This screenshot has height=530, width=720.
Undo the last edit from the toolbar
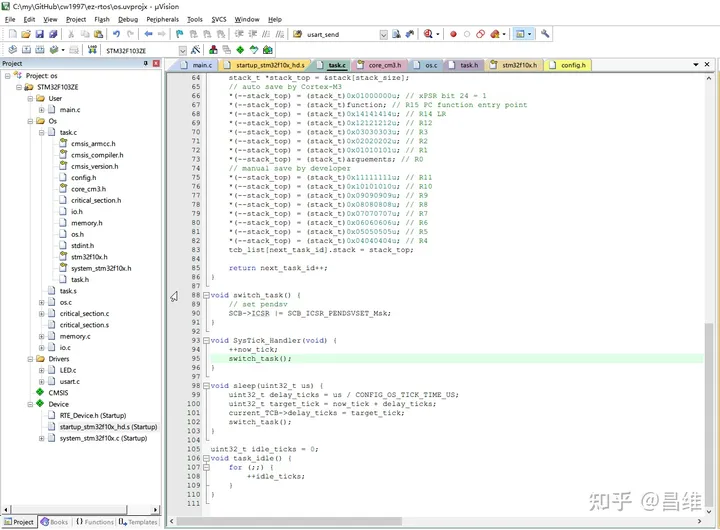[116, 34]
